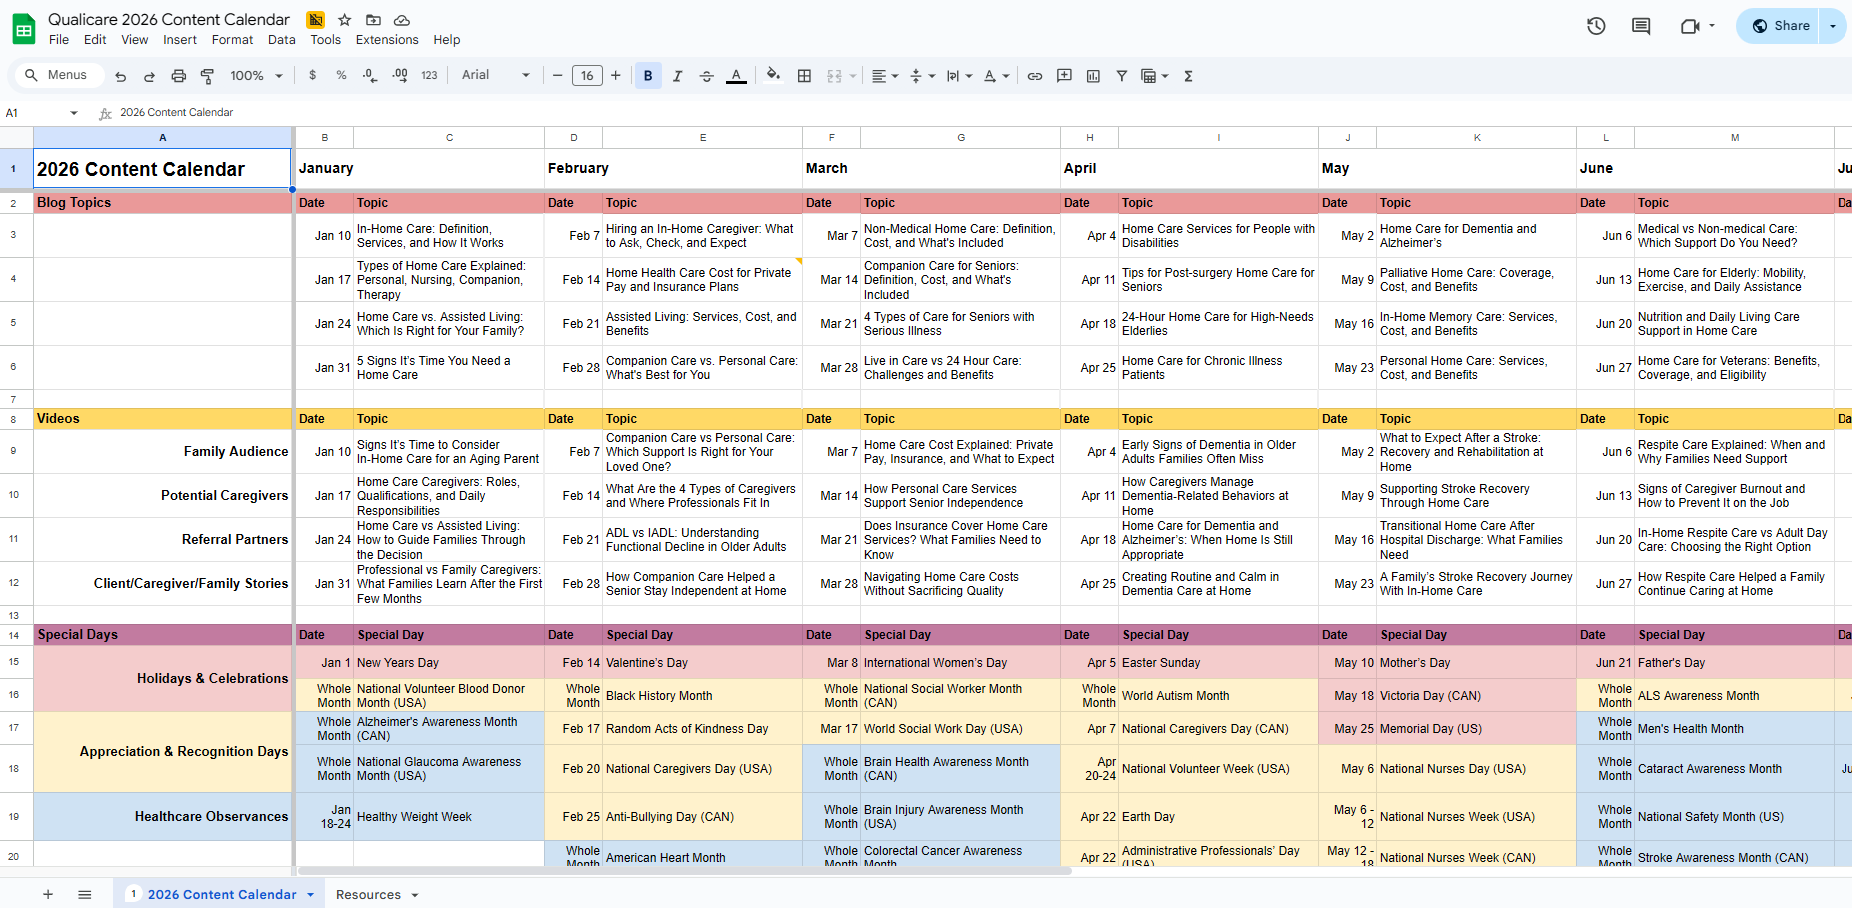Screen dimensions: 1852x908
Task: Open the Format menu
Action: 232,40
